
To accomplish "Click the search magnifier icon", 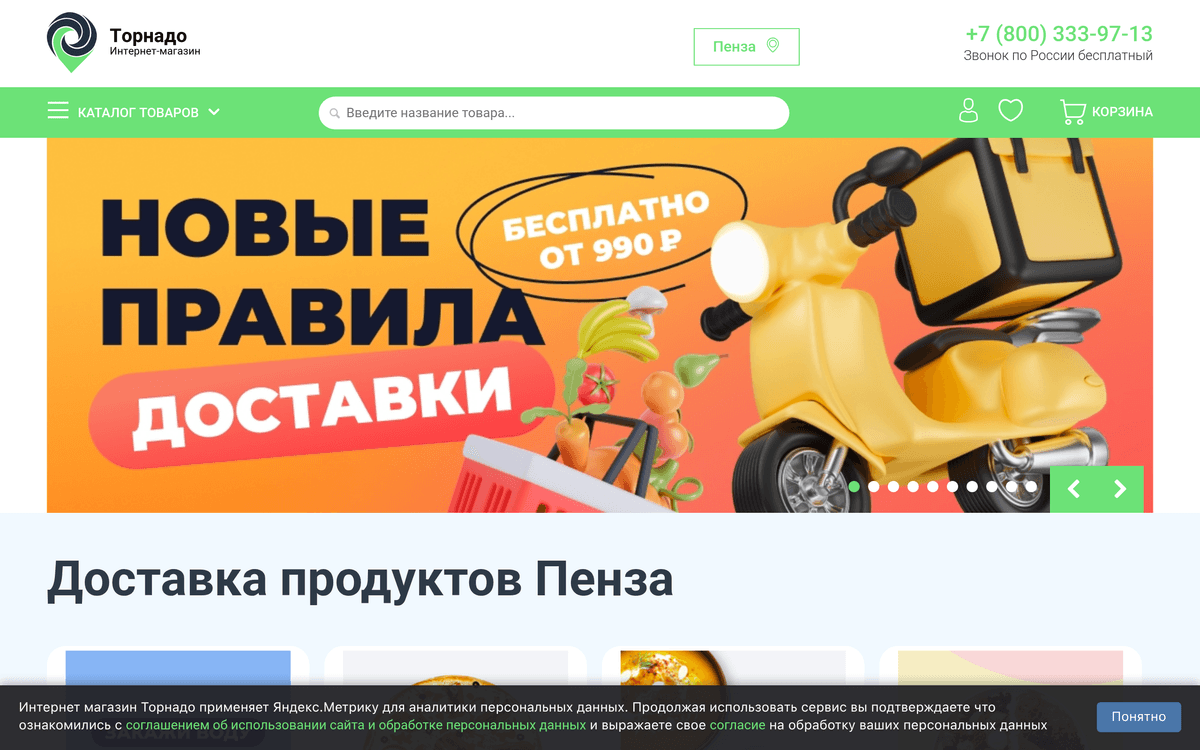I will pos(335,113).
